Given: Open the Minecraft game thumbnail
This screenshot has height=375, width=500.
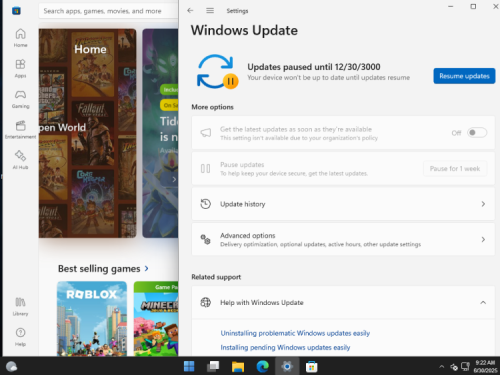Looking at the screenshot, I should point(156,318).
